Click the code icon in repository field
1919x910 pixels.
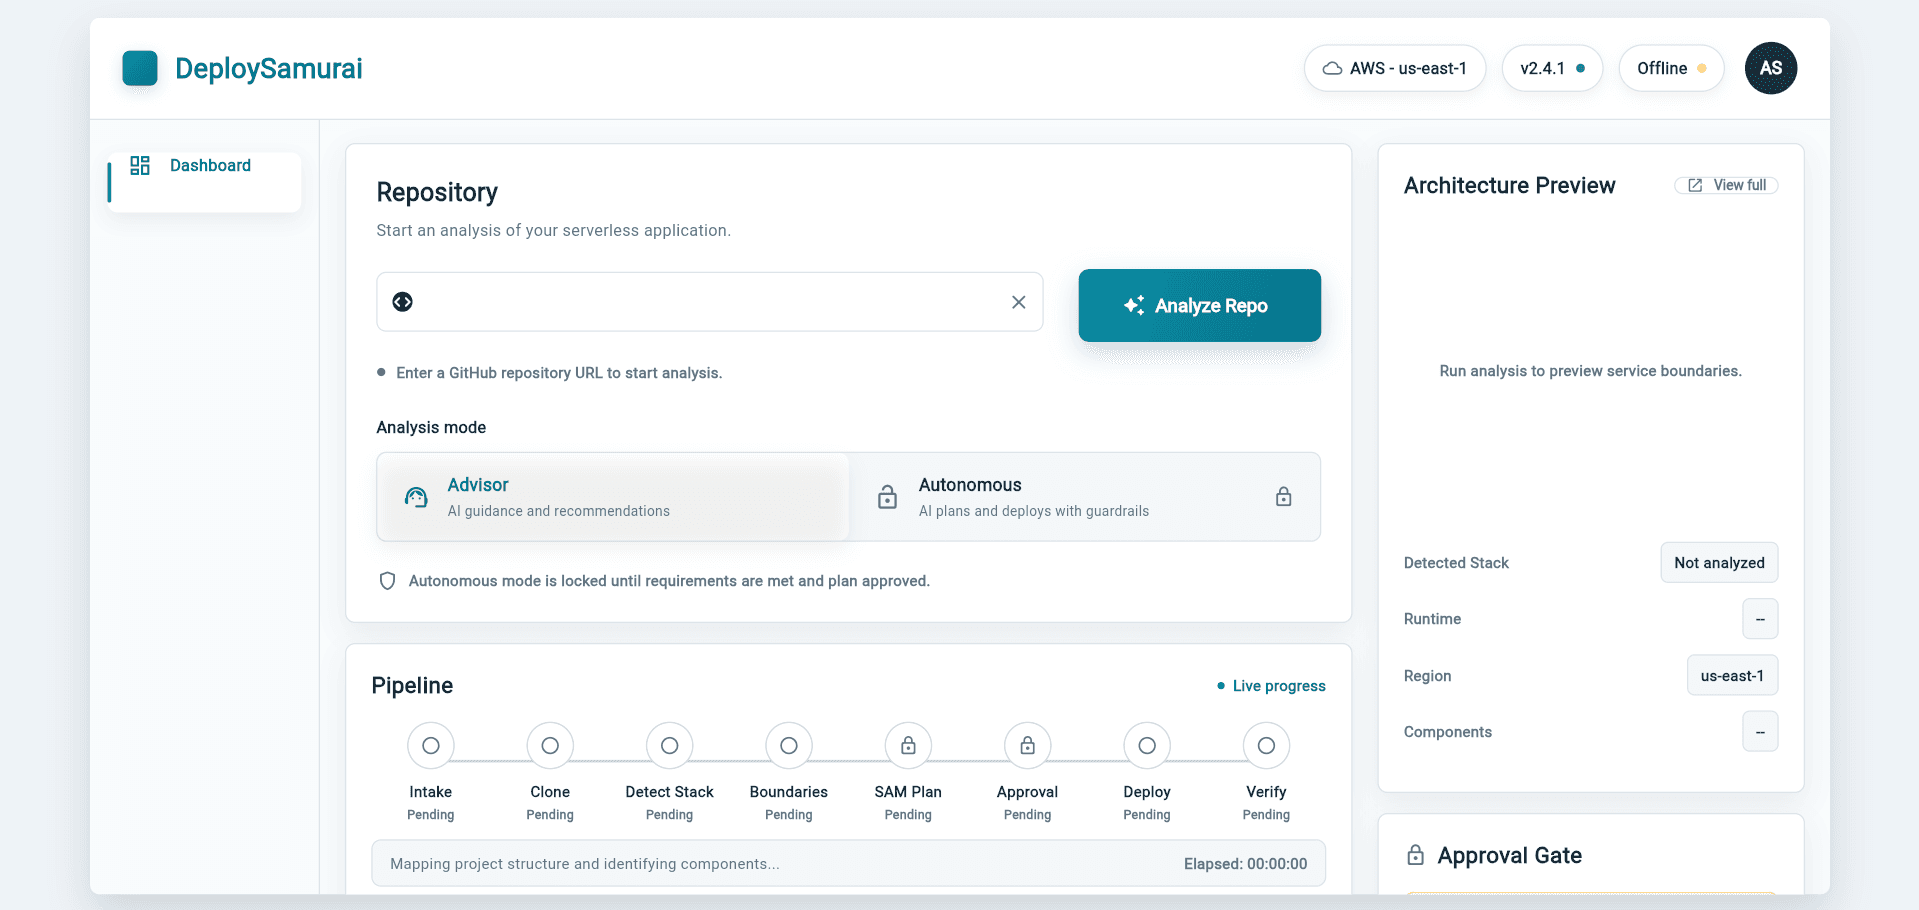pos(403,302)
